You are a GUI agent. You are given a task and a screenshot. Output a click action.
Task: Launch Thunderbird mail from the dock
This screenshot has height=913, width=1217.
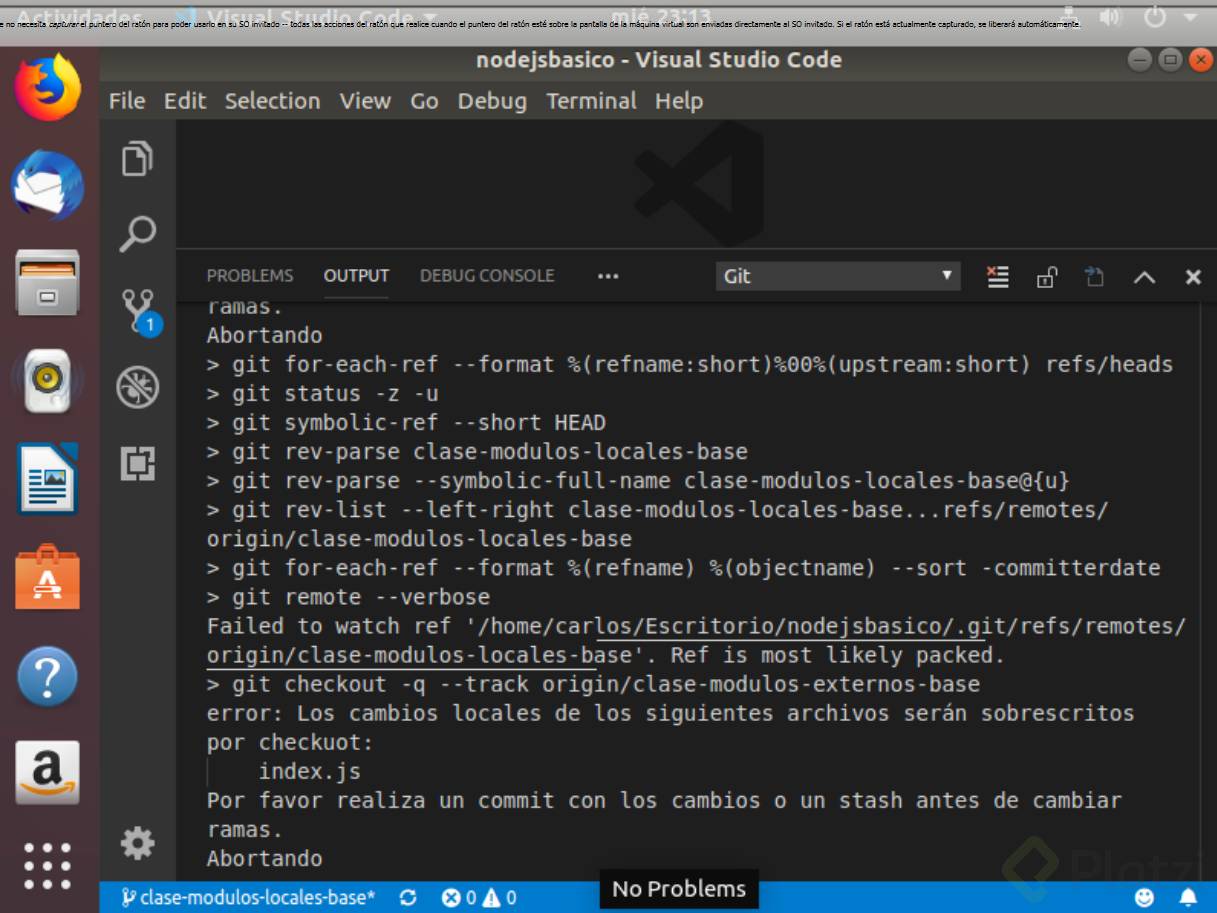point(47,186)
